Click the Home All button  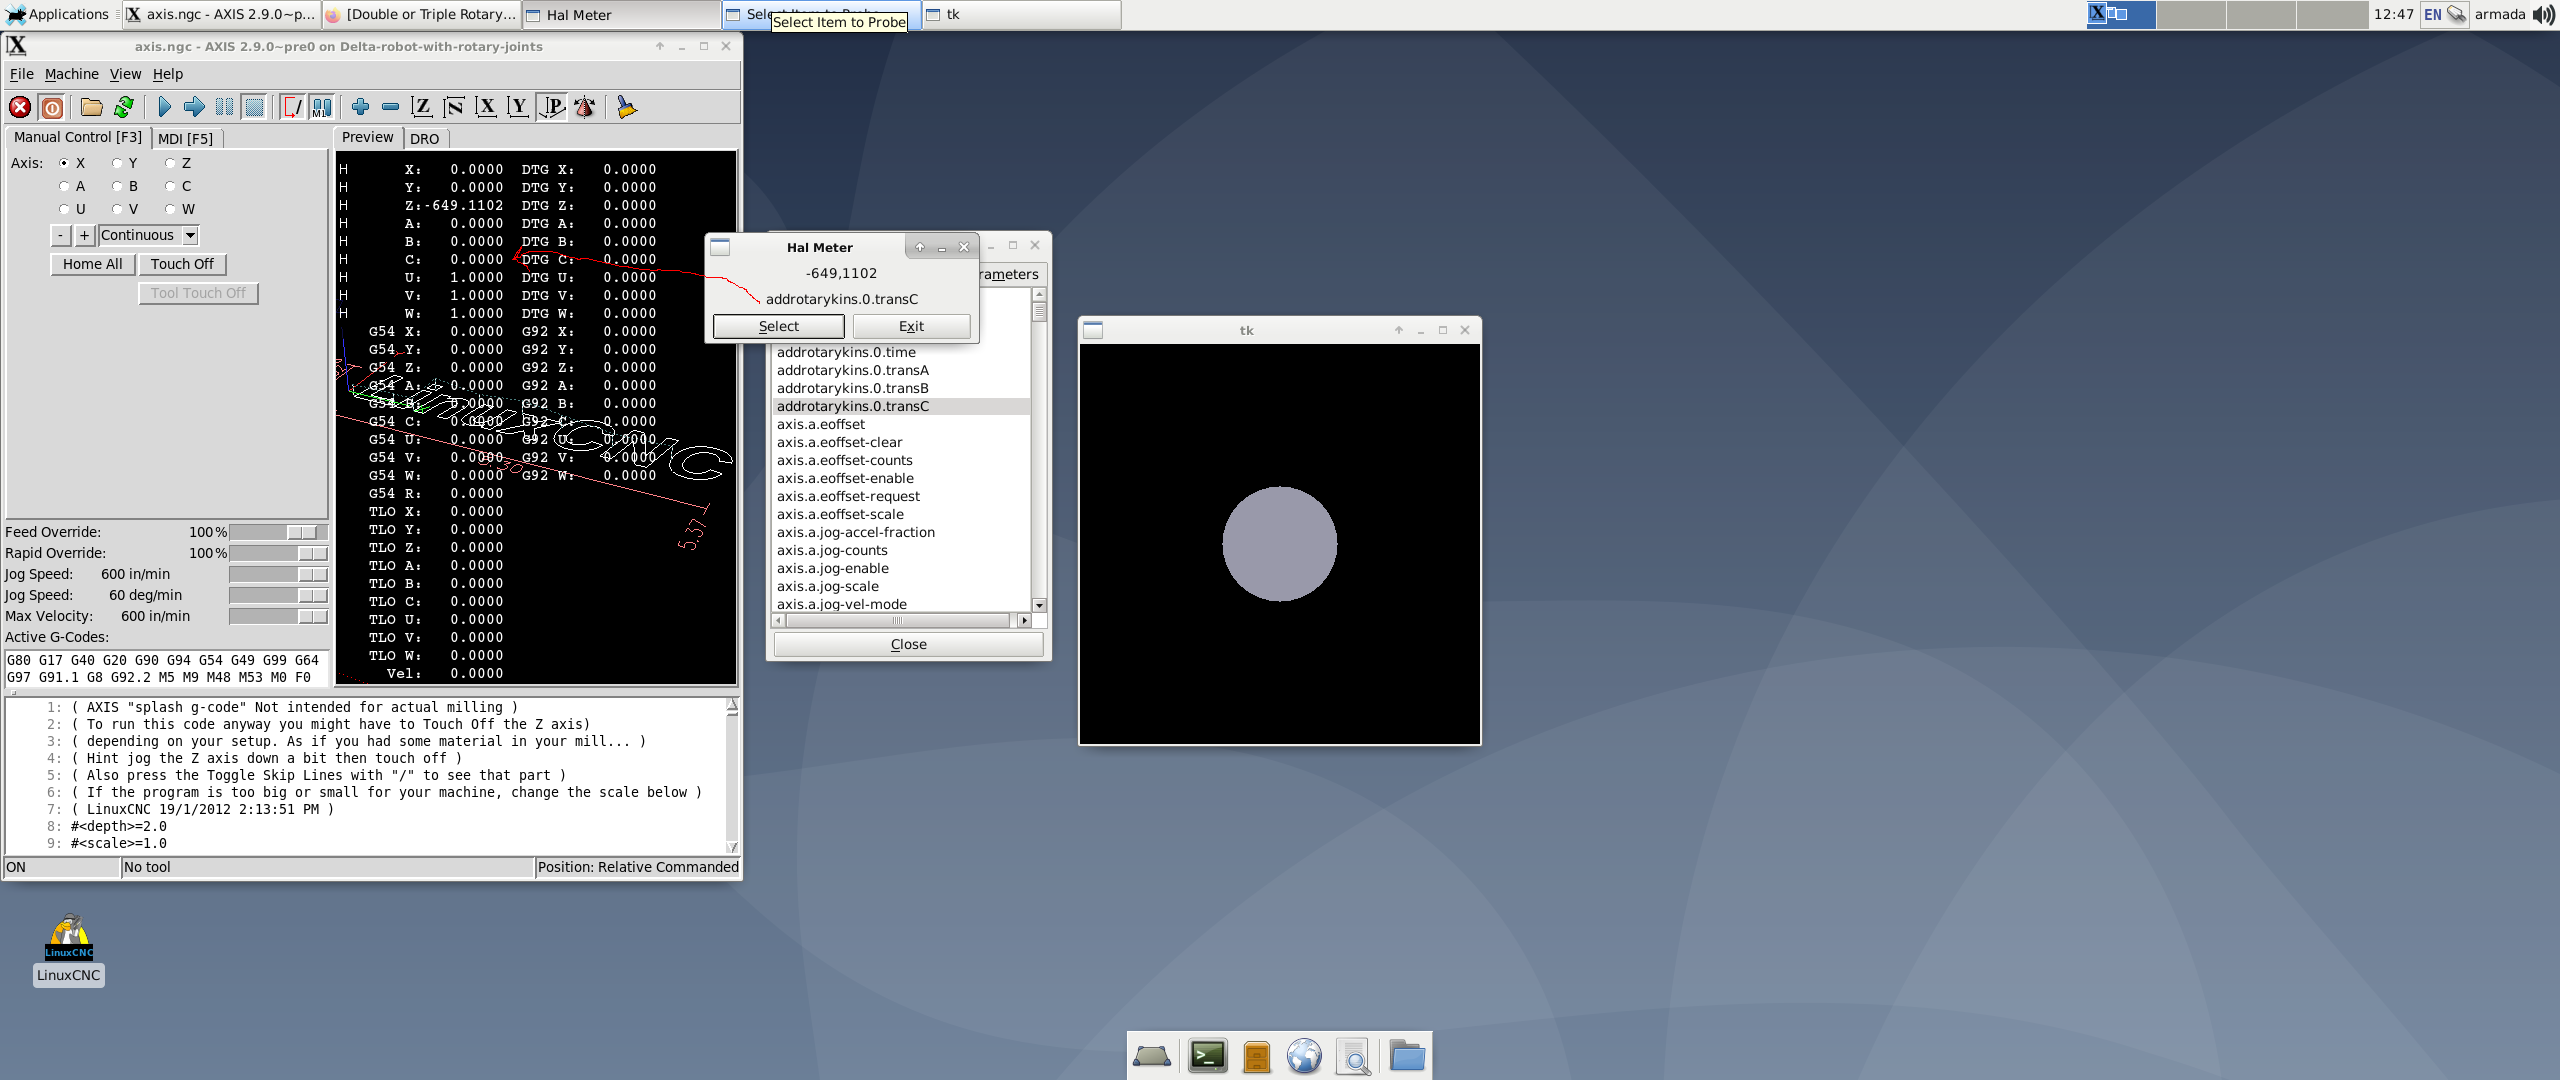coord(92,264)
